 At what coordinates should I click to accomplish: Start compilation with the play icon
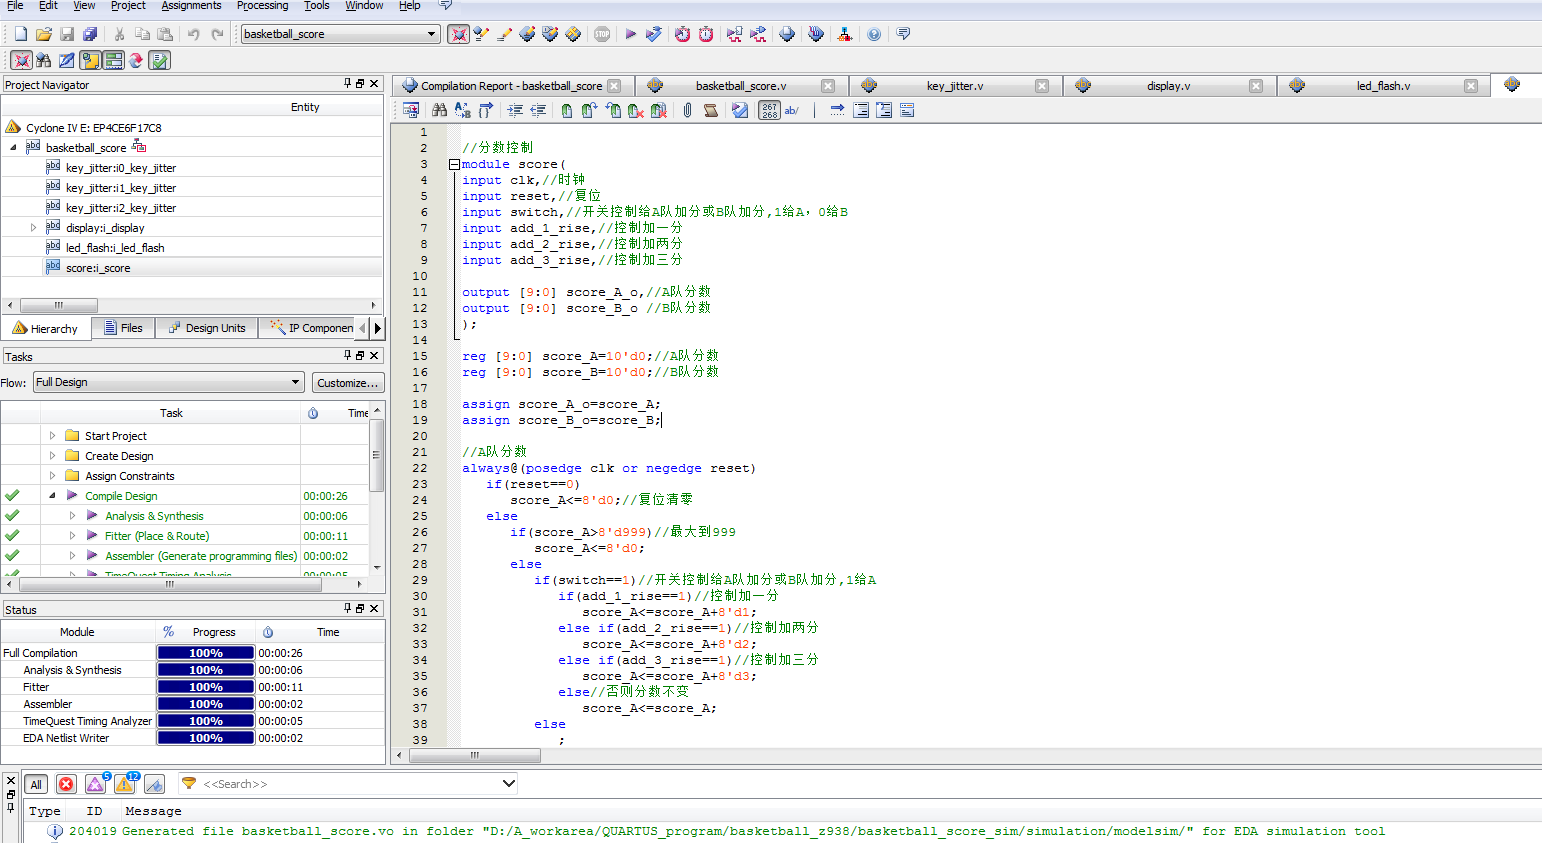(x=631, y=34)
